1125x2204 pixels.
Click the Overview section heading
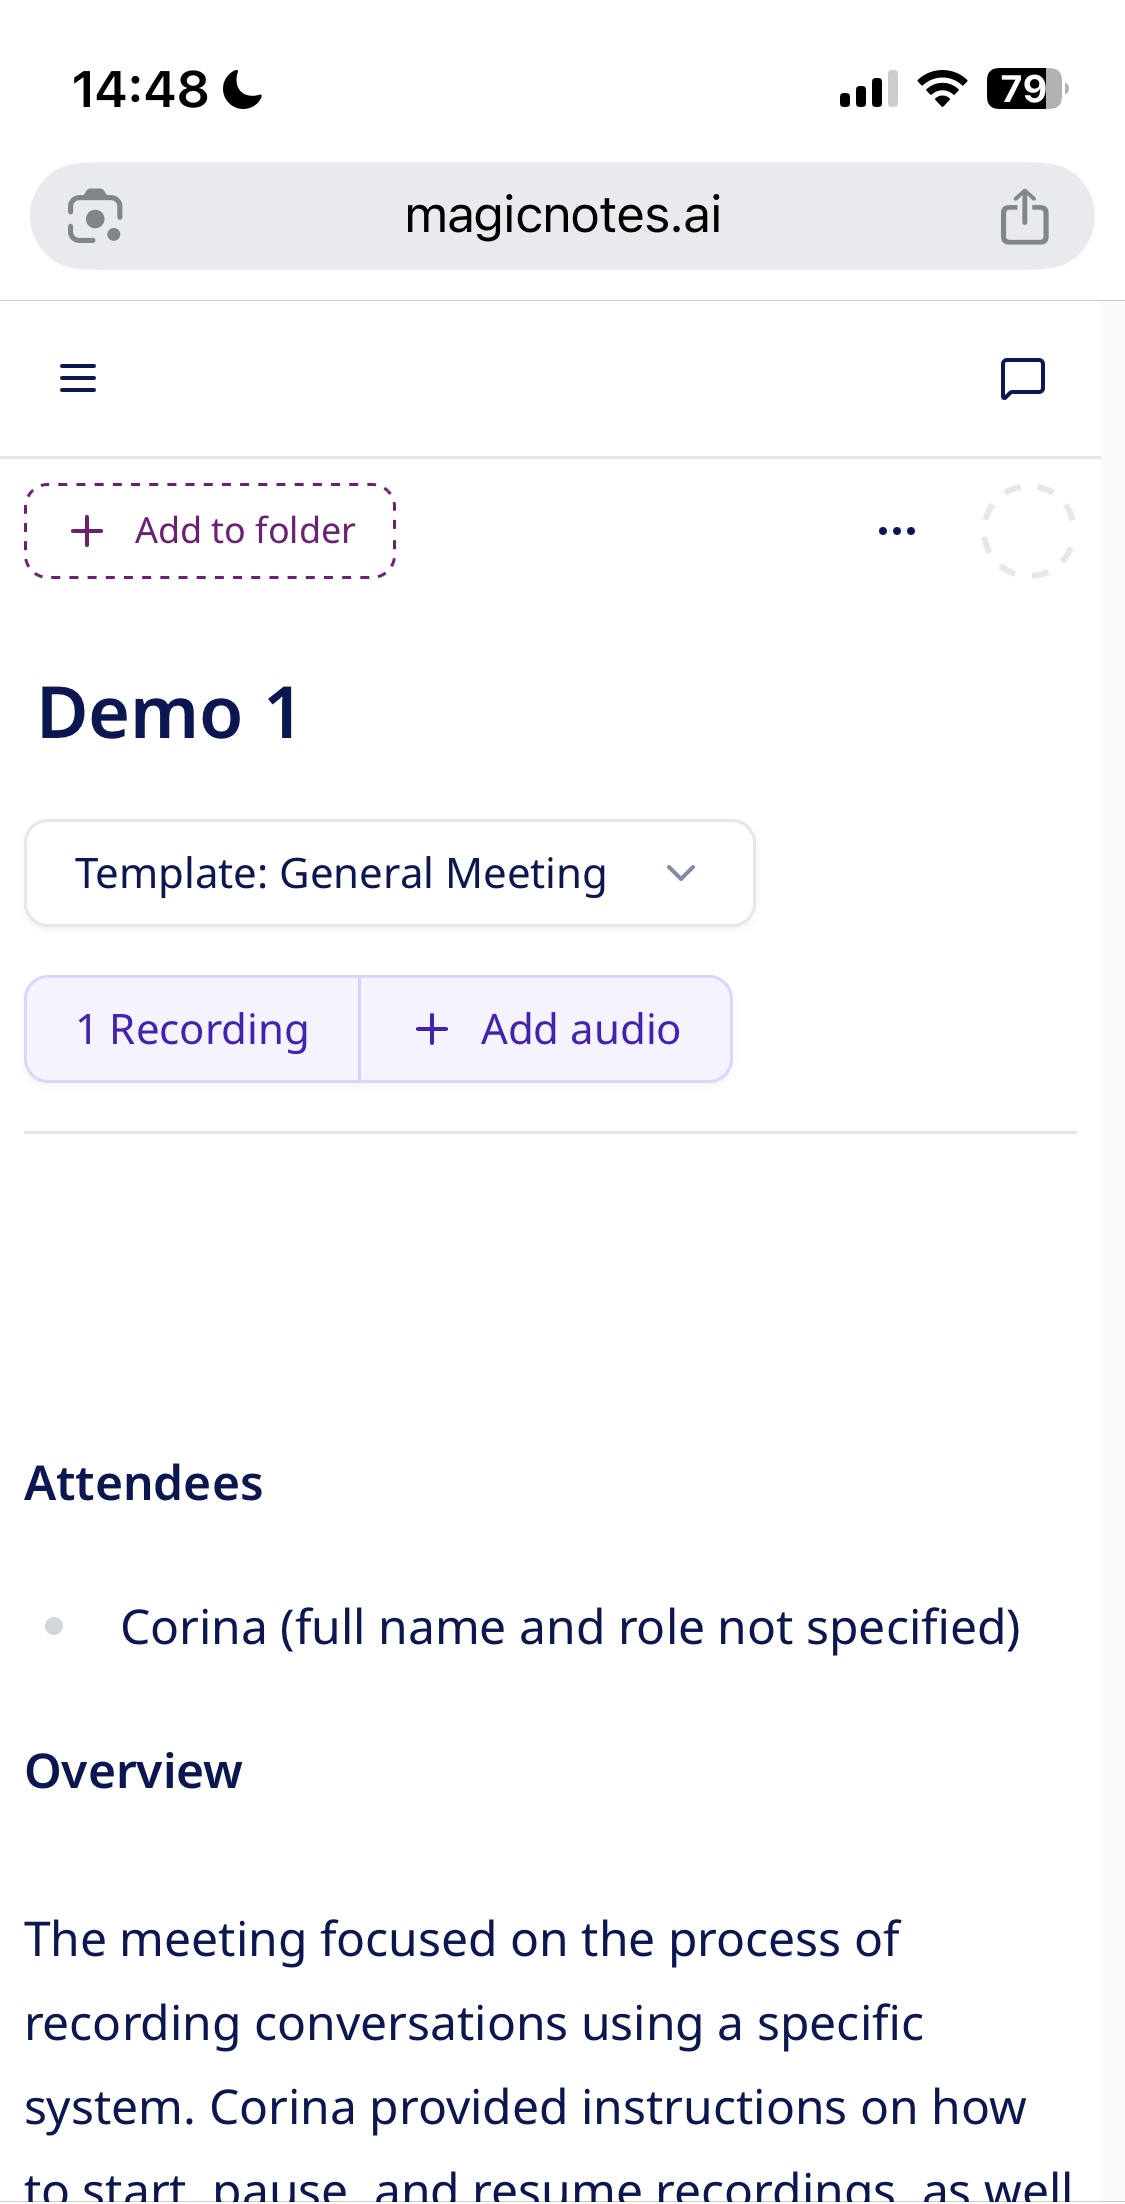click(x=134, y=1771)
